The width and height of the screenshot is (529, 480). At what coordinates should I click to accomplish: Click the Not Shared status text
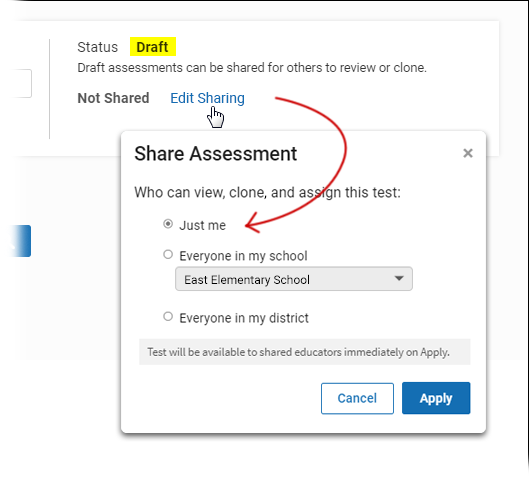tap(113, 98)
